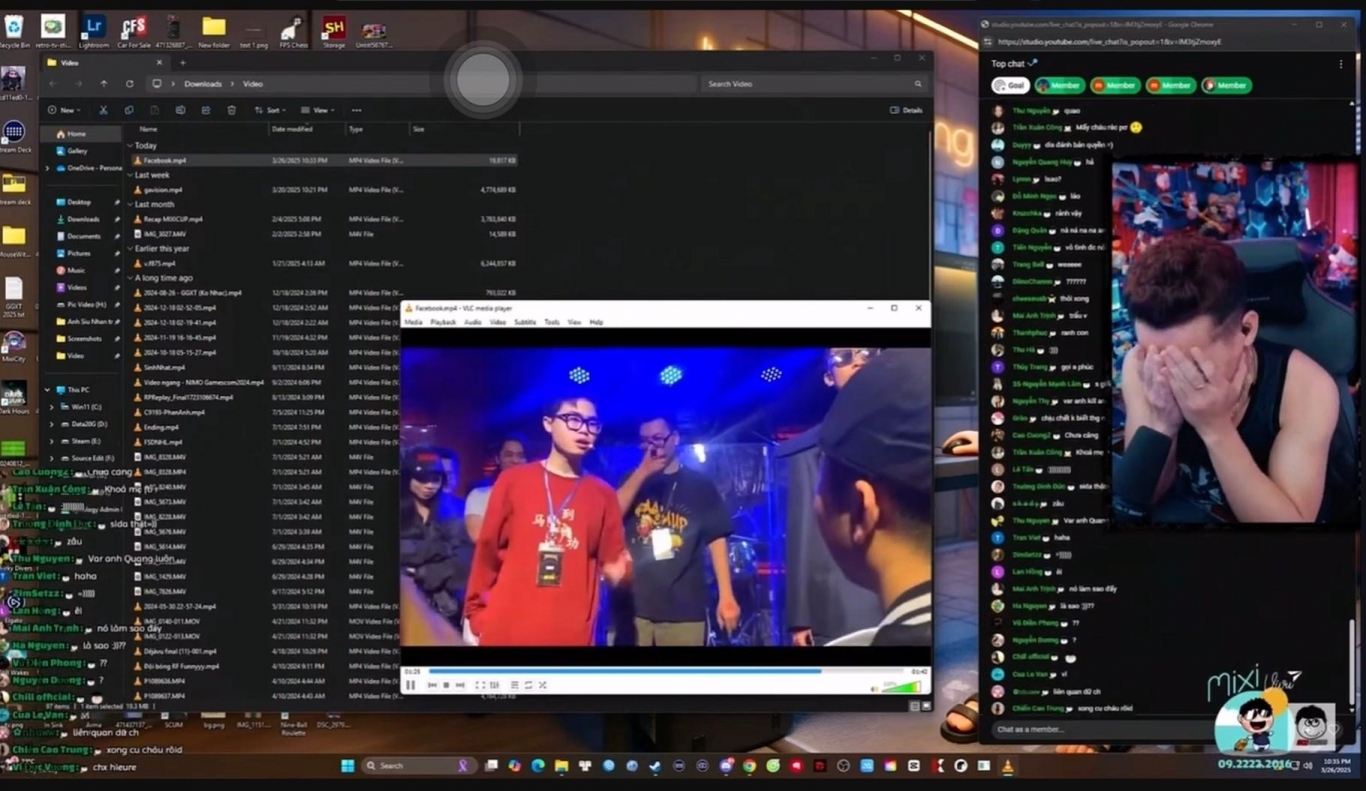The height and width of the screenshot is (791, 1366).
Task: Jump to previous media in VLC
Action: point(432,685)
